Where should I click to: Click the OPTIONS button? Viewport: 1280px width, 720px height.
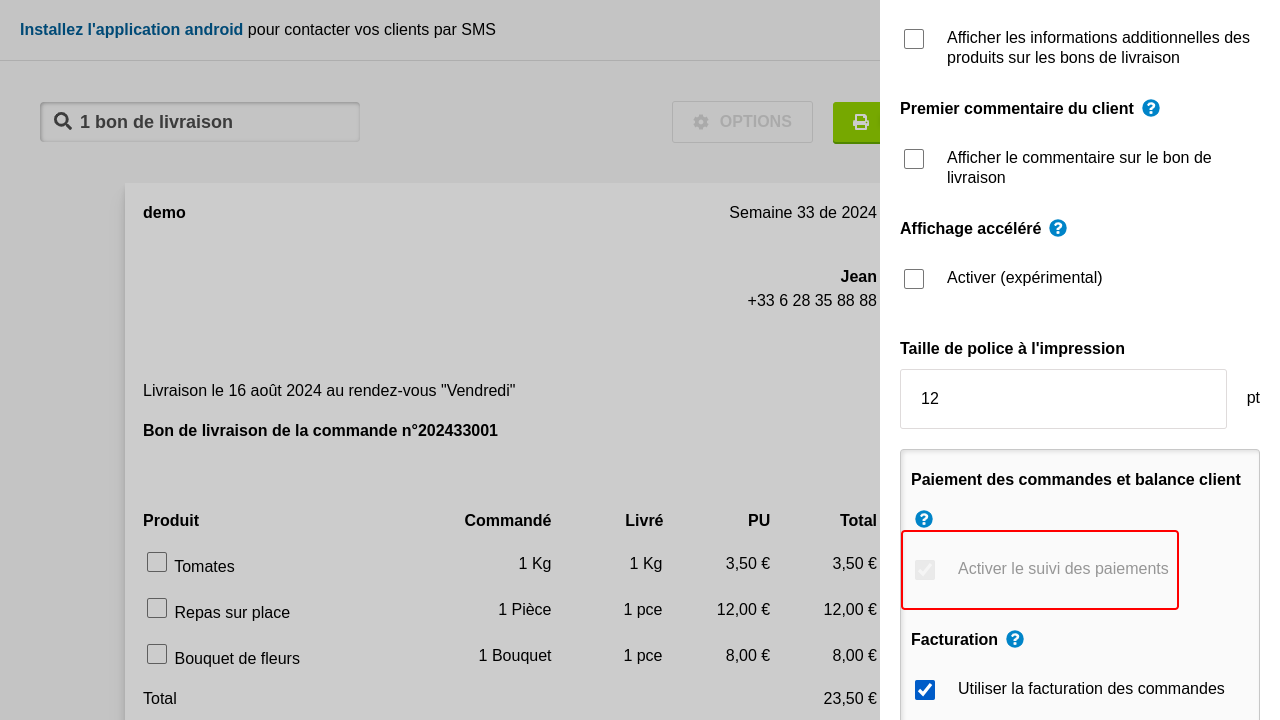[742, 122]
